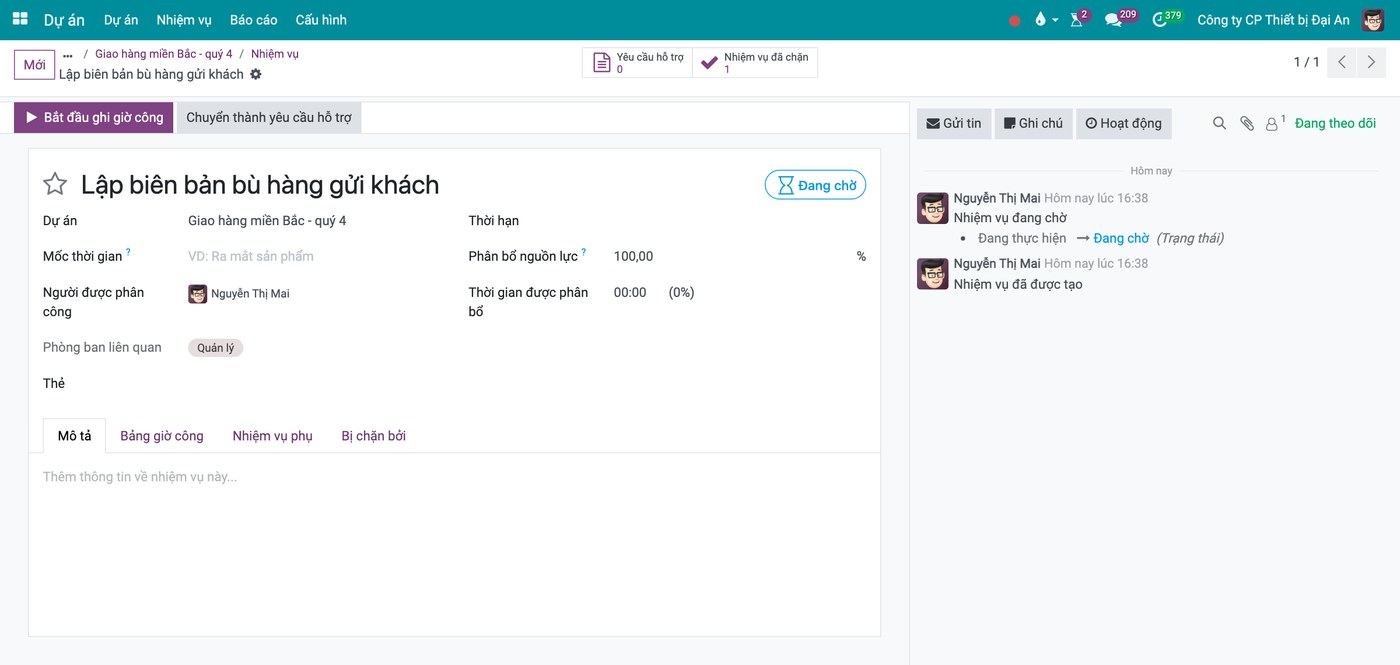Switch to the Bị chặn bởi tab

click(374, 436)
